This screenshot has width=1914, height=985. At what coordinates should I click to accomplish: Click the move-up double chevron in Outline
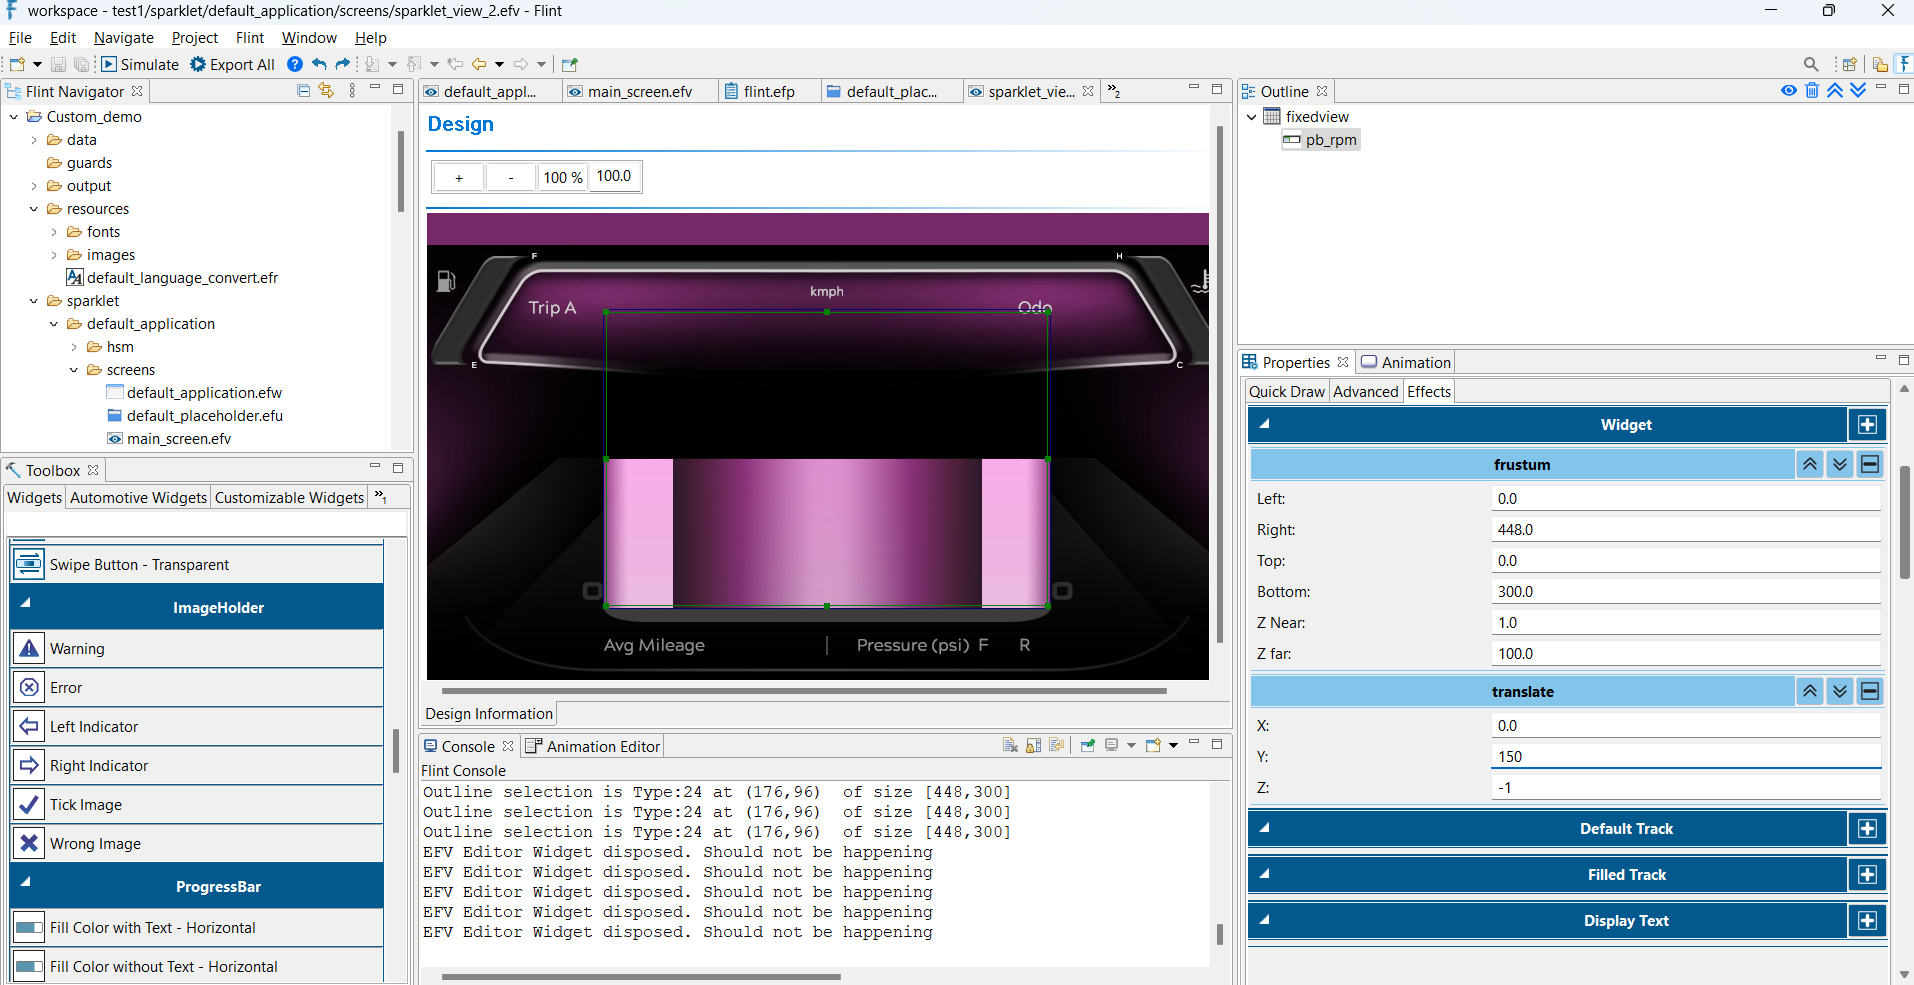point(1835,91)
